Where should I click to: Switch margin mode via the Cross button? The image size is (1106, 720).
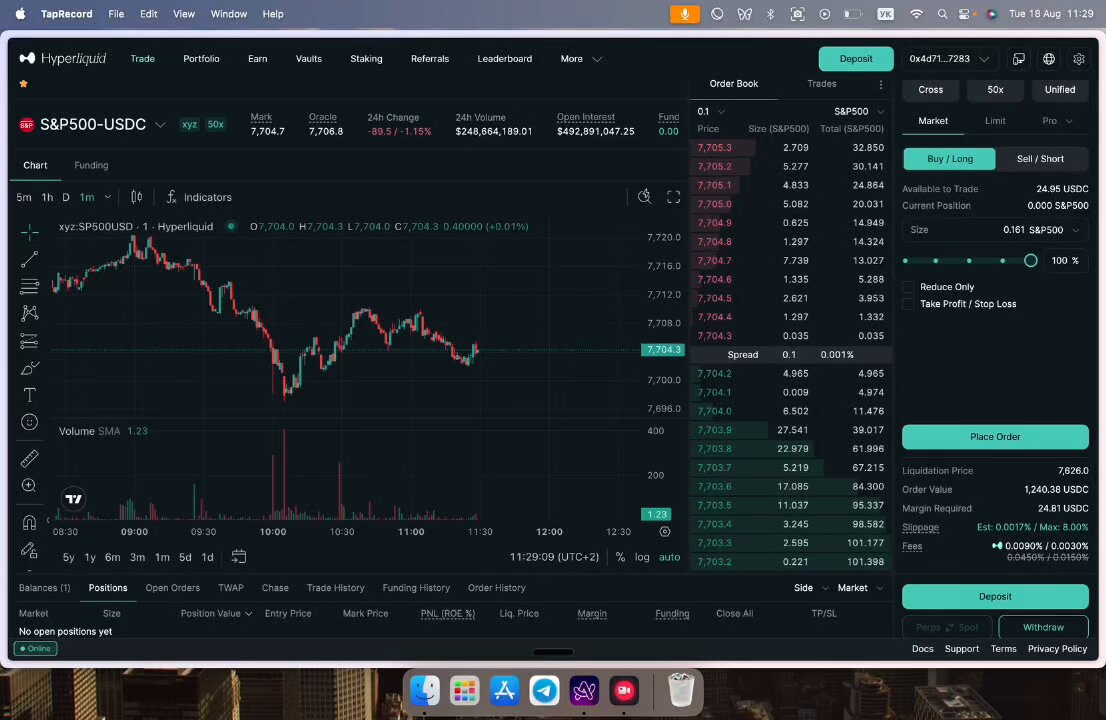[930, 90]
